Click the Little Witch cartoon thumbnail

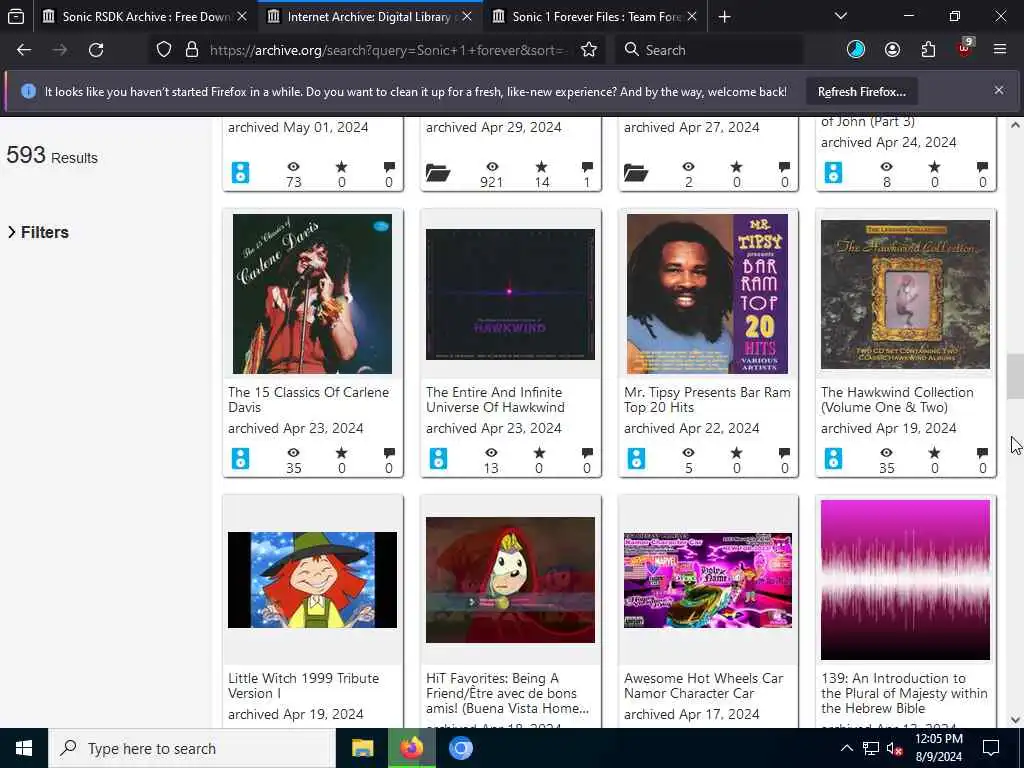(x=312, y=580)
